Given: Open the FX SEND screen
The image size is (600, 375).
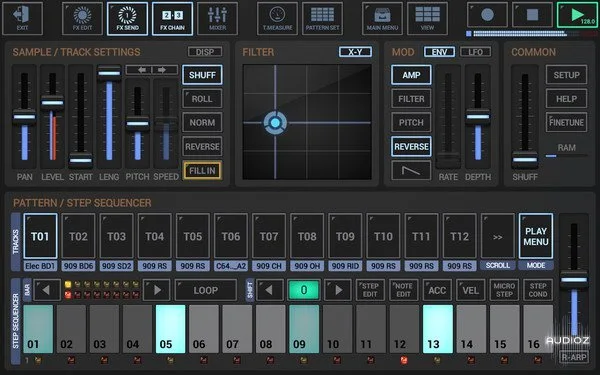Looking at the screenshot, I should pos(127,18).
